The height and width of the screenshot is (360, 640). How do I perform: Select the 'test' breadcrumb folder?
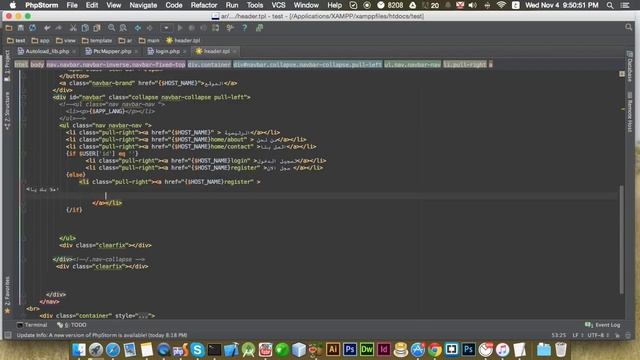(x=16, y=40)
